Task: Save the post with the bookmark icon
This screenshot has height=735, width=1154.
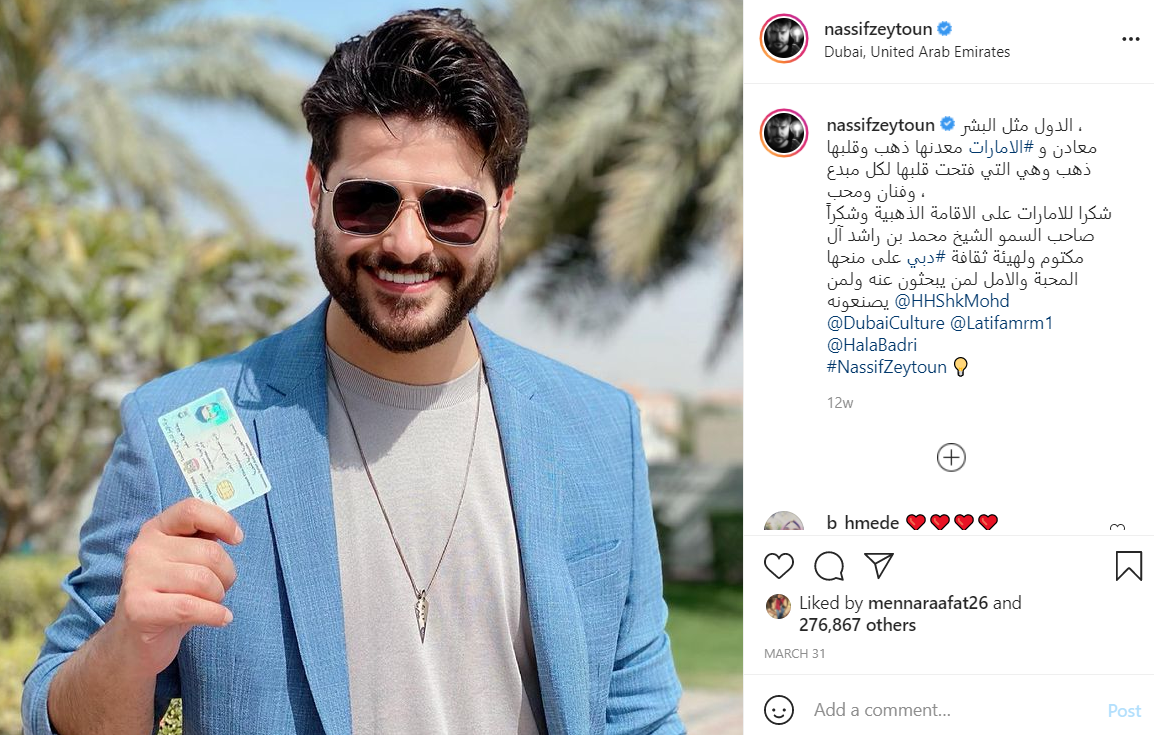Action: (x=1128, y=566)
